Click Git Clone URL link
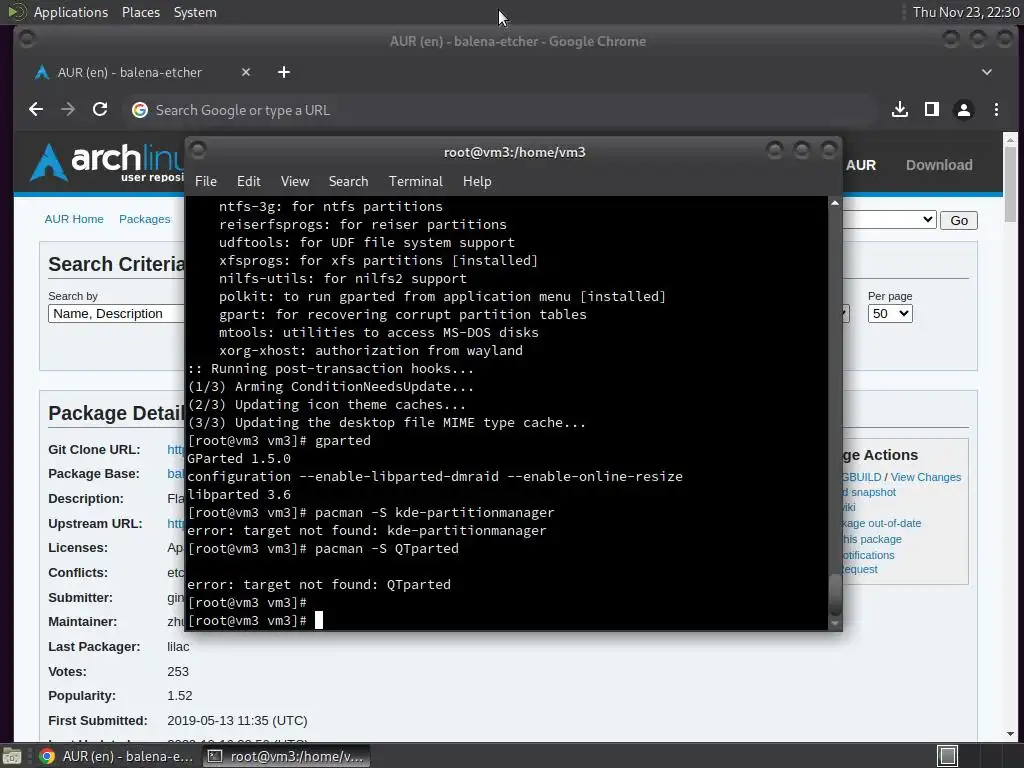1024x768 pixels. (176, 449)
